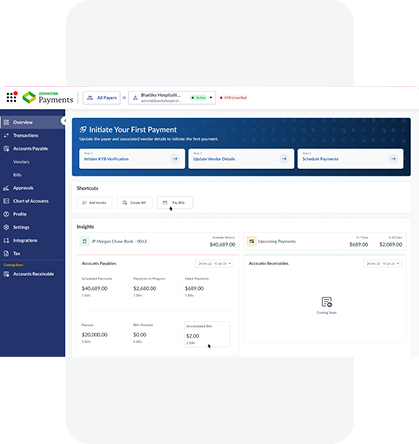Click Failed Payments $689.00 value
Image resolution: width=419 pixels, height=444 pixels.
tap(194, 288)
